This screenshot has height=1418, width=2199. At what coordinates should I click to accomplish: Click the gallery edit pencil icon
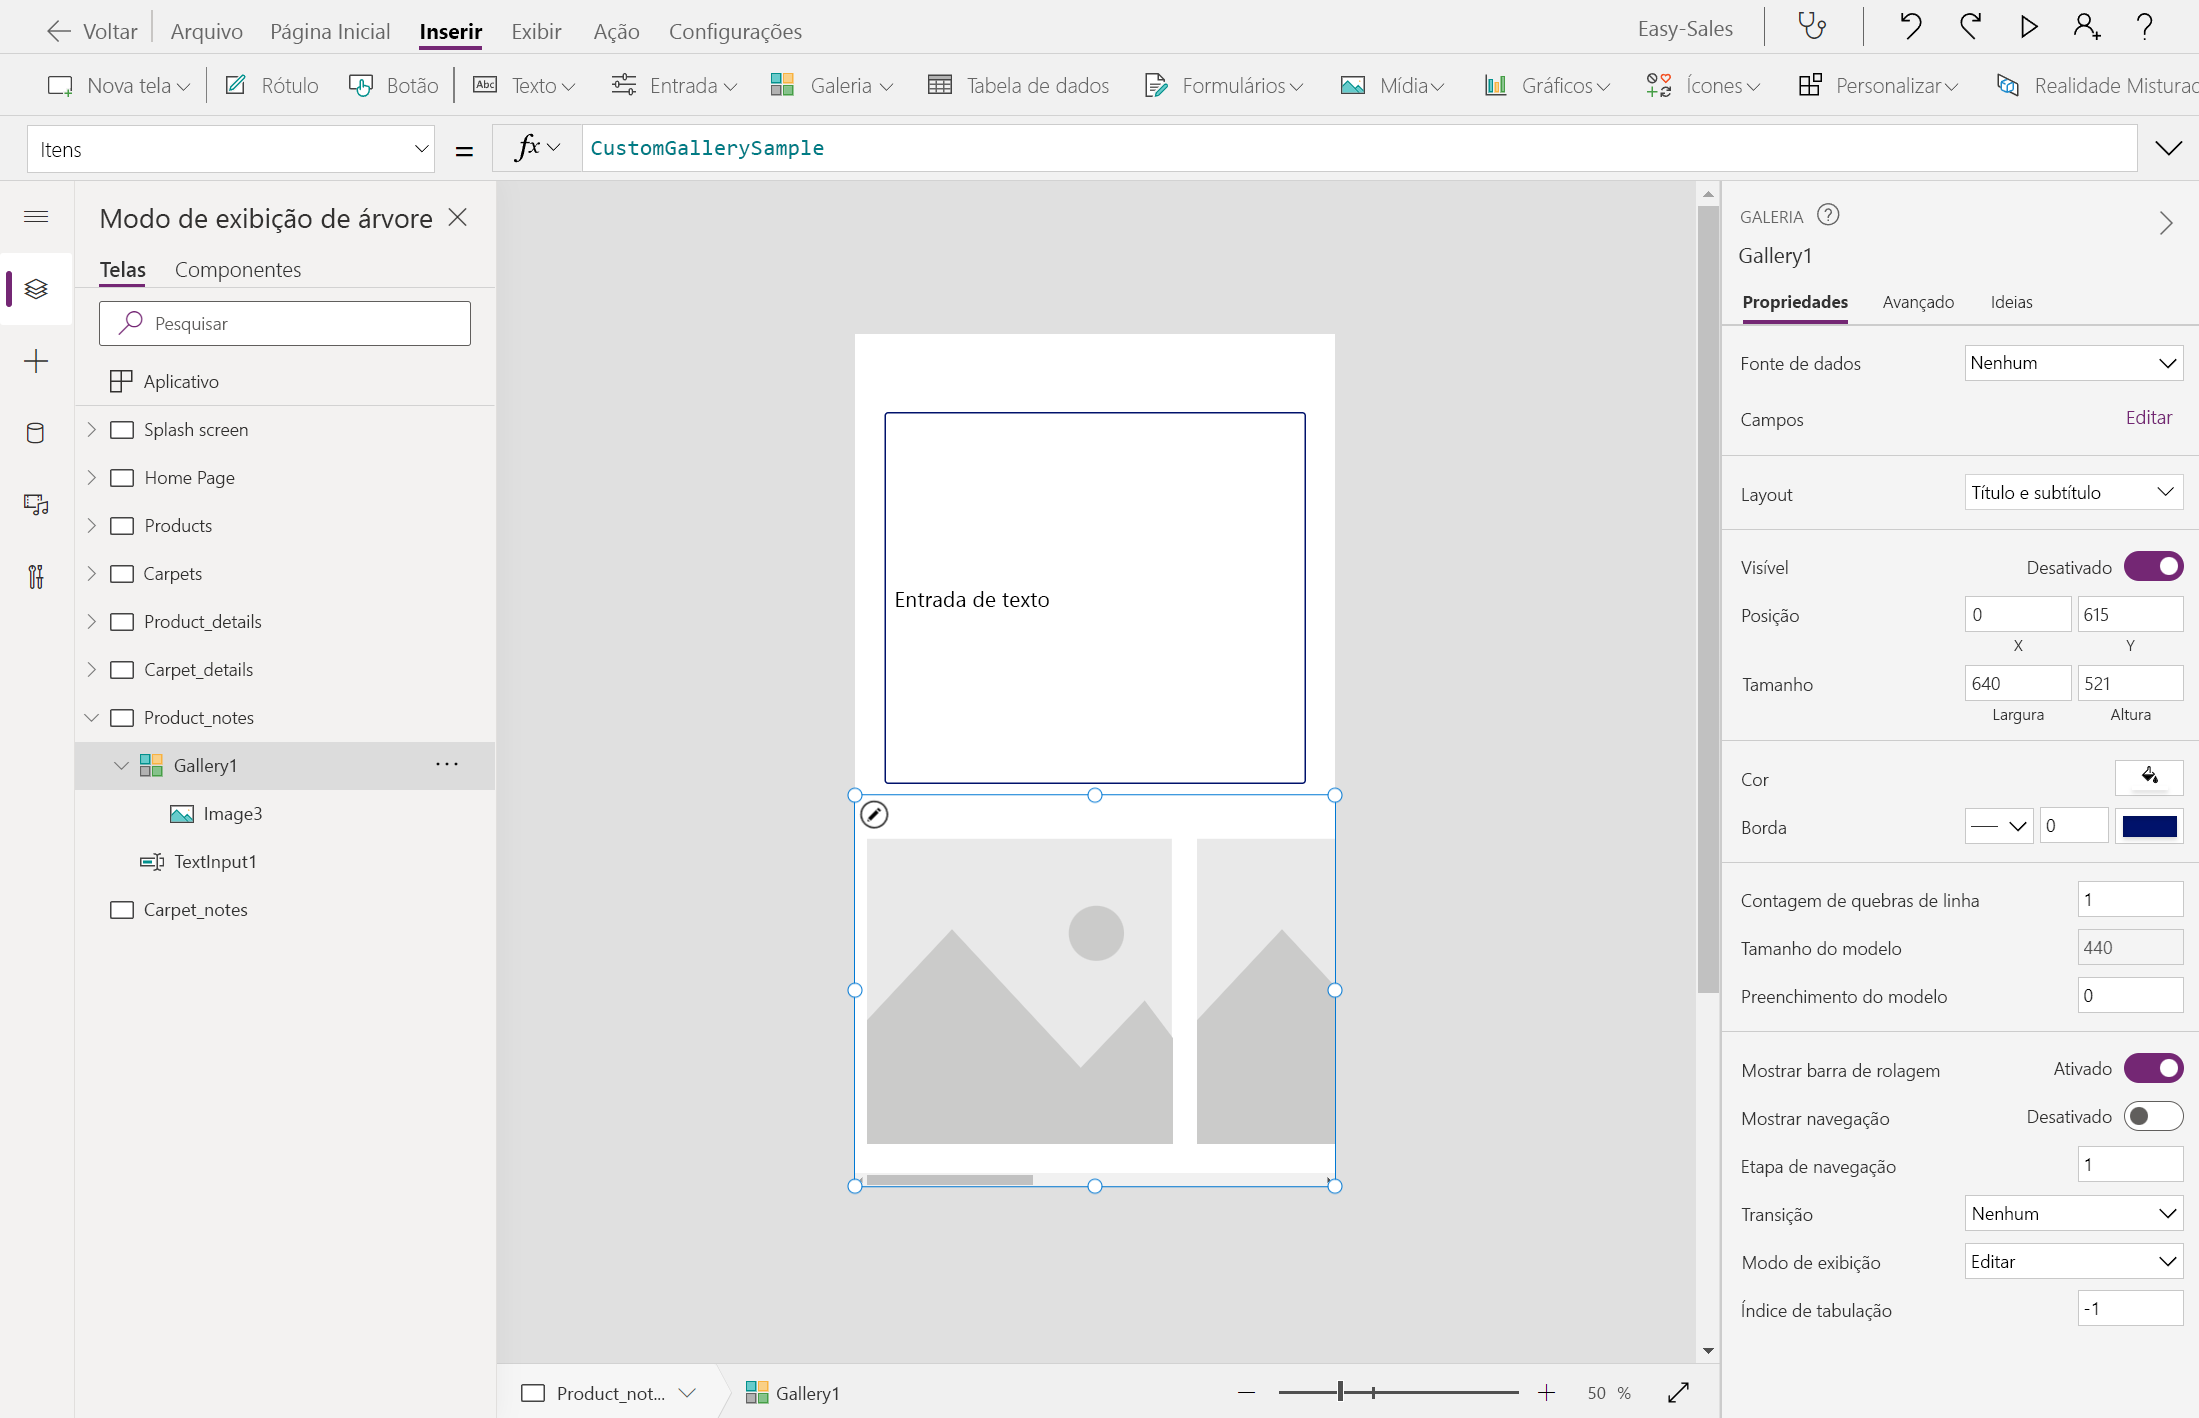(874, 815)
